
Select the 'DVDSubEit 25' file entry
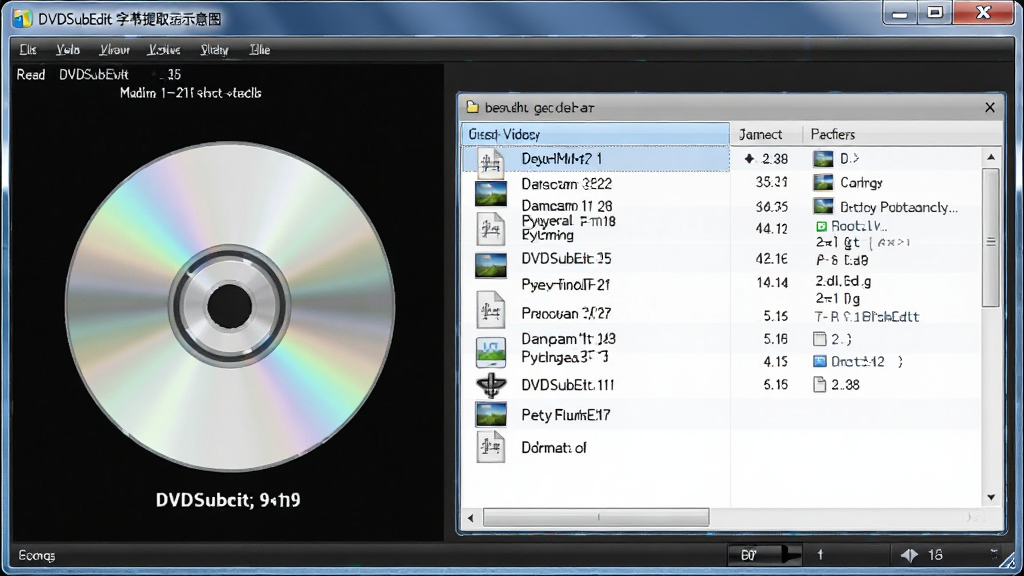coord(566,259)
